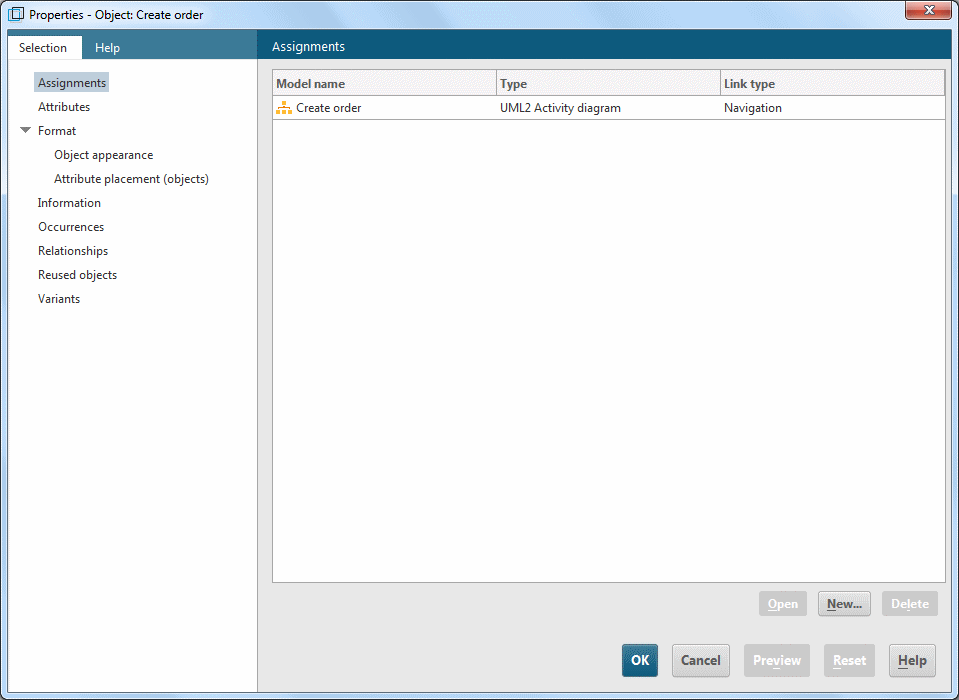Click the UML2 activity diagram model icon

coord(284,108)
